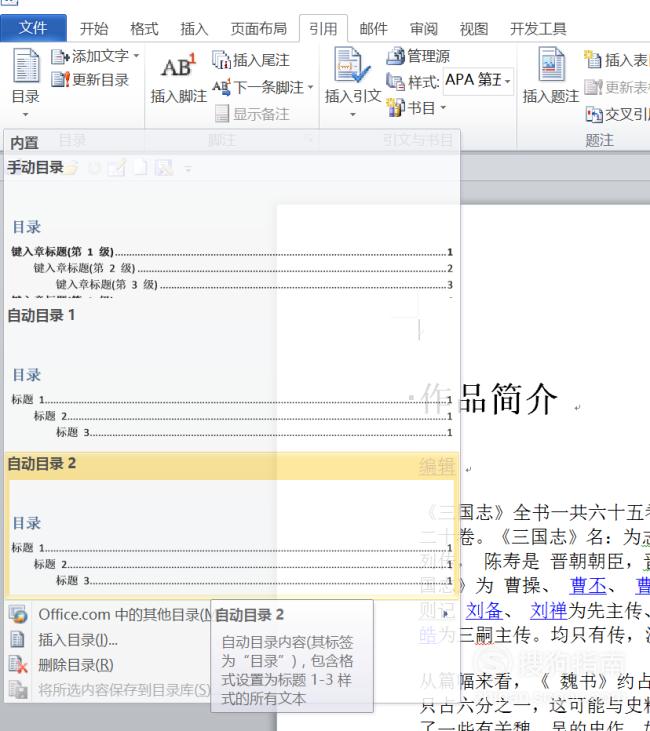Screen dimensions: 650x731
Task: Click the 自动目录 2 gallery heading
Action: tap(41, 463)
